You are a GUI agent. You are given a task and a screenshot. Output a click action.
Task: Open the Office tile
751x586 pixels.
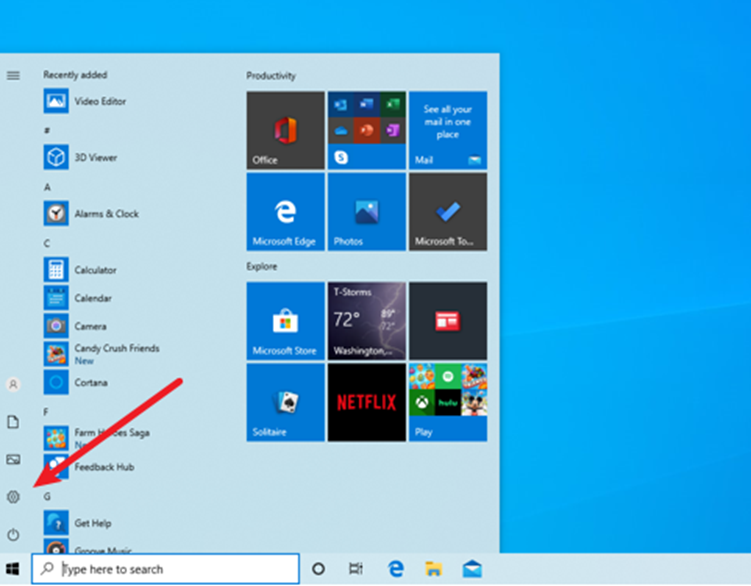pyautogui.click(x=285, y=130)
